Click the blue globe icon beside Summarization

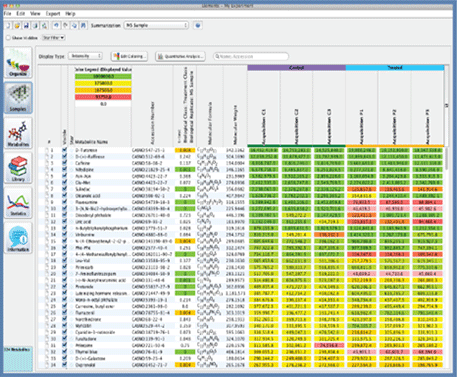[198, 25]
